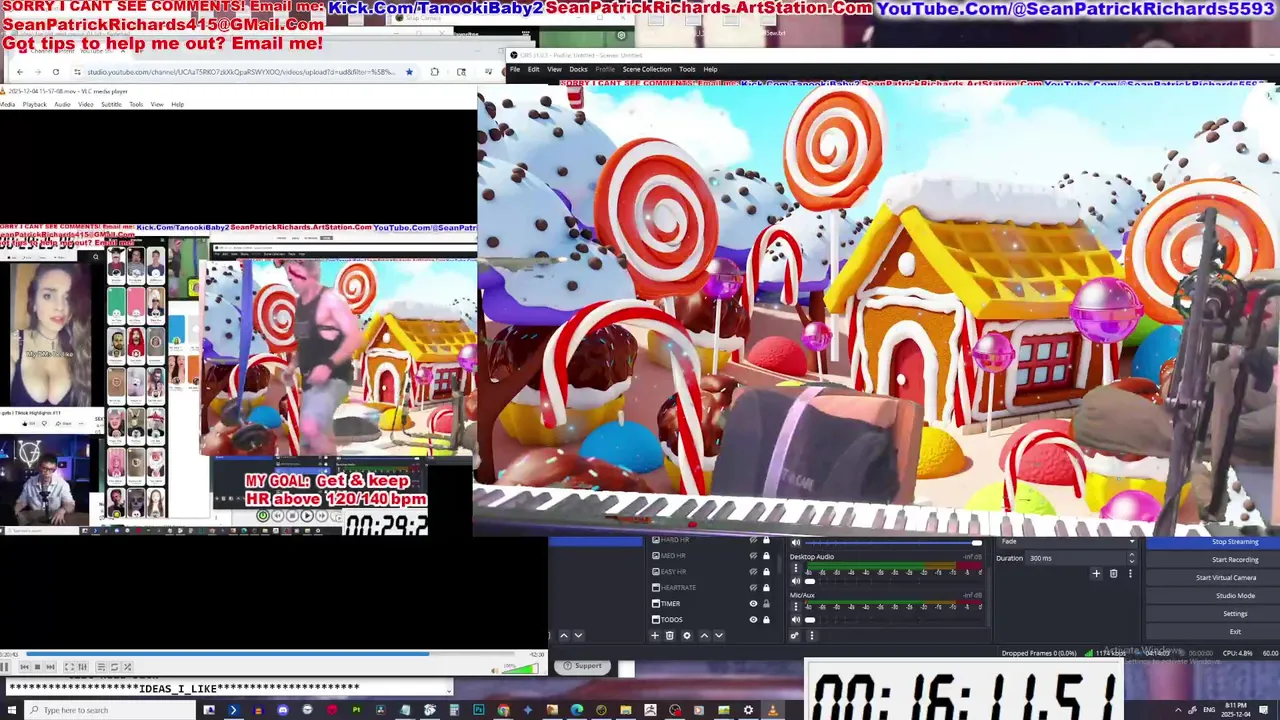The image size is (1280, 720).
Task: Click the Support button
Action: (x=584, y=666)
